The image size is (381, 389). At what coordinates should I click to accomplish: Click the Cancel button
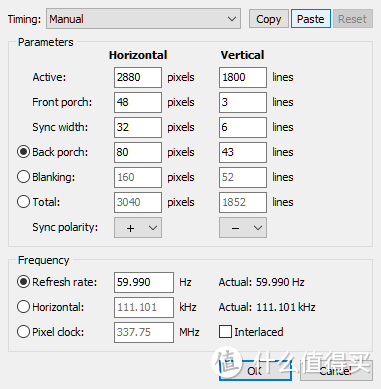pos(336,370)
